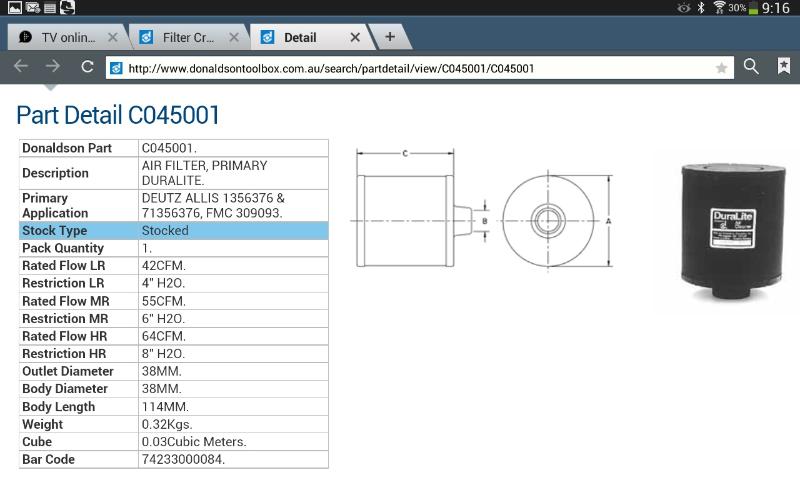Click the Primary Application label
The image size is (800, 500).
click(x=55, y=205)
